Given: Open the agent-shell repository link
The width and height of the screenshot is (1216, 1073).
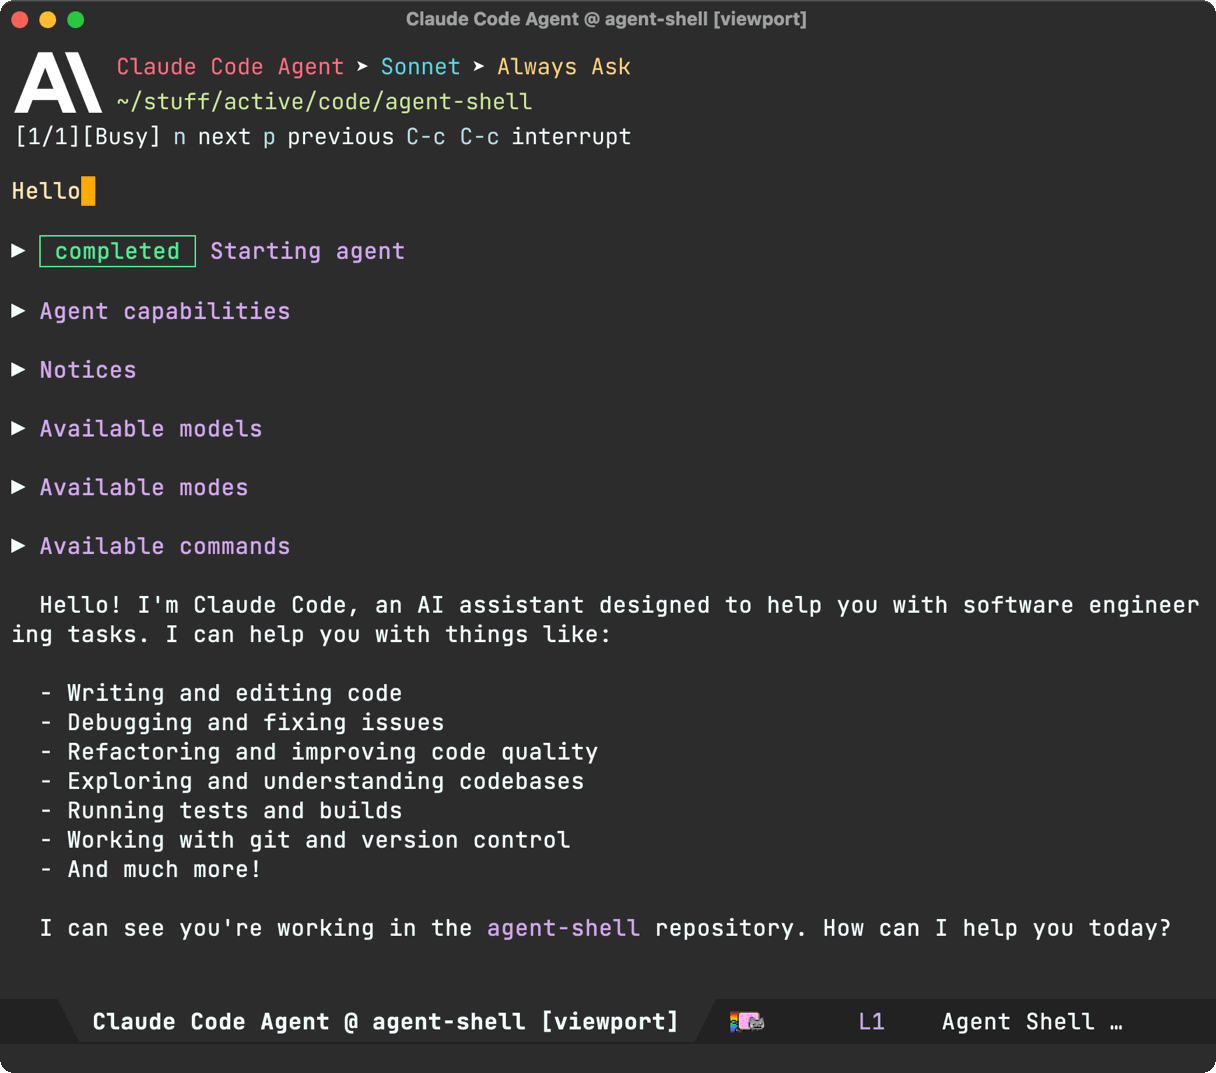Looking at the screenshot, I should tap(562, 927).
